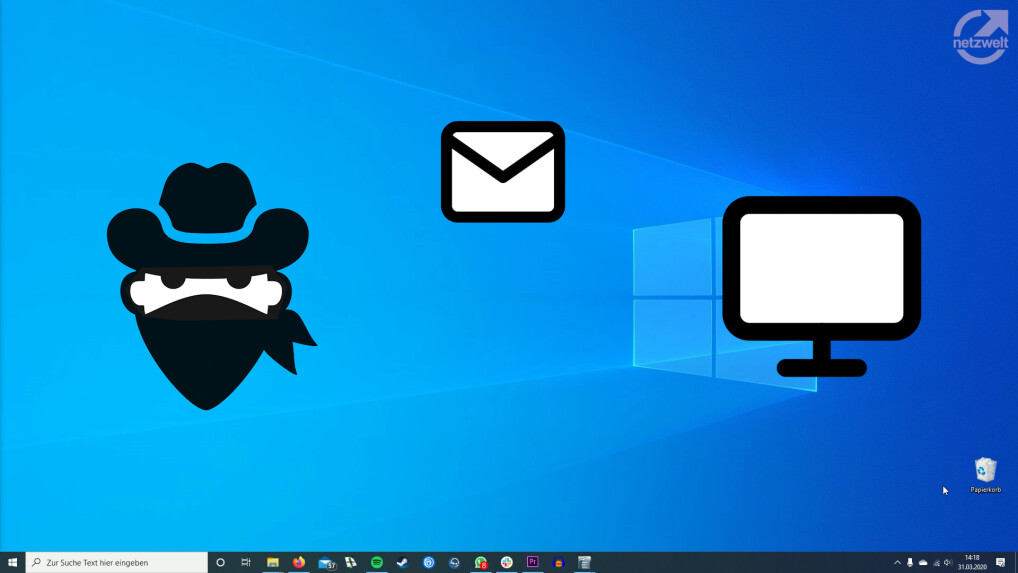Launch Steam from the taskbar
Image resolution: width=1018 pixels, height=573 pixels.
click(x=402, y=562)
